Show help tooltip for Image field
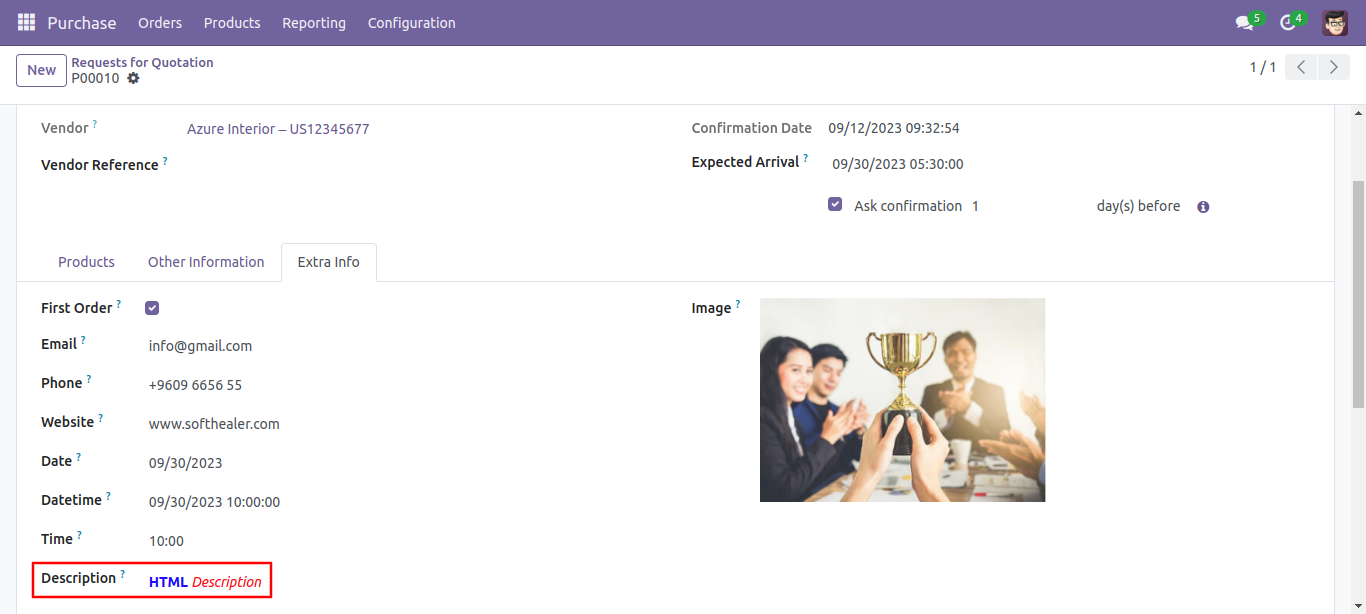The height and width of the screenshot is (614, 1366). (737, 304)
